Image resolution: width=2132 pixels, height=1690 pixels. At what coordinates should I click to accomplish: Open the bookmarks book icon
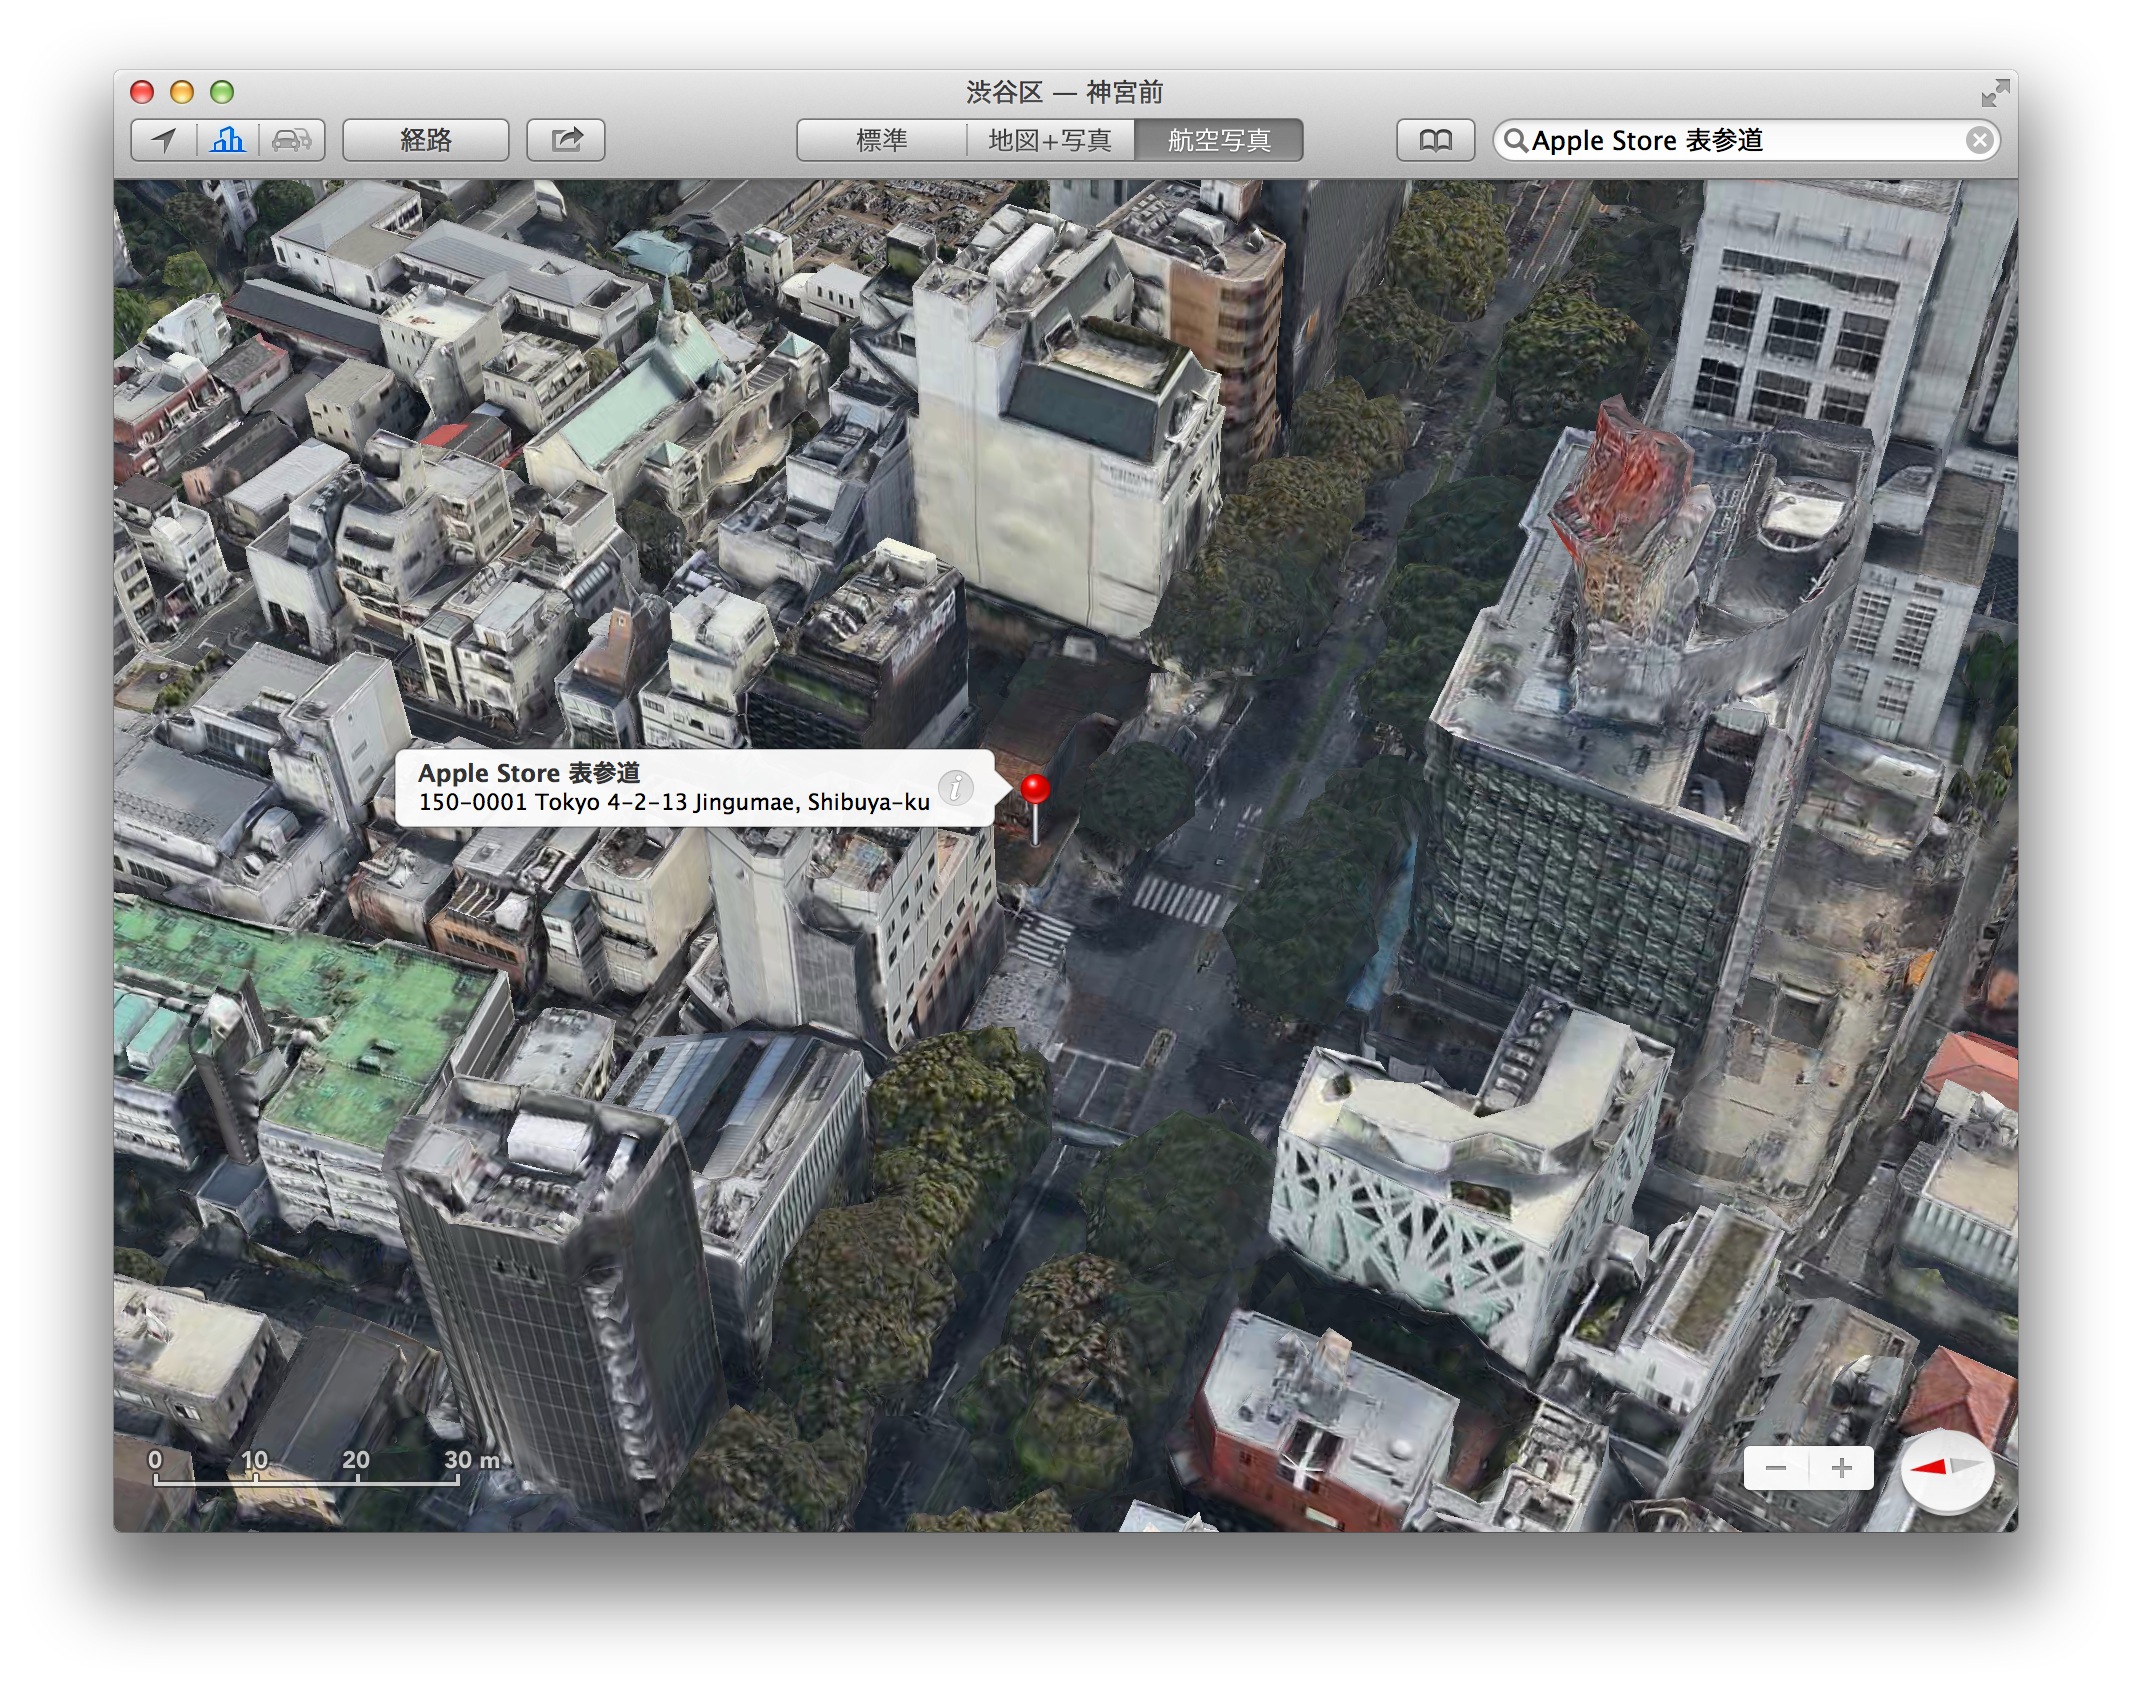point(1435,140)
